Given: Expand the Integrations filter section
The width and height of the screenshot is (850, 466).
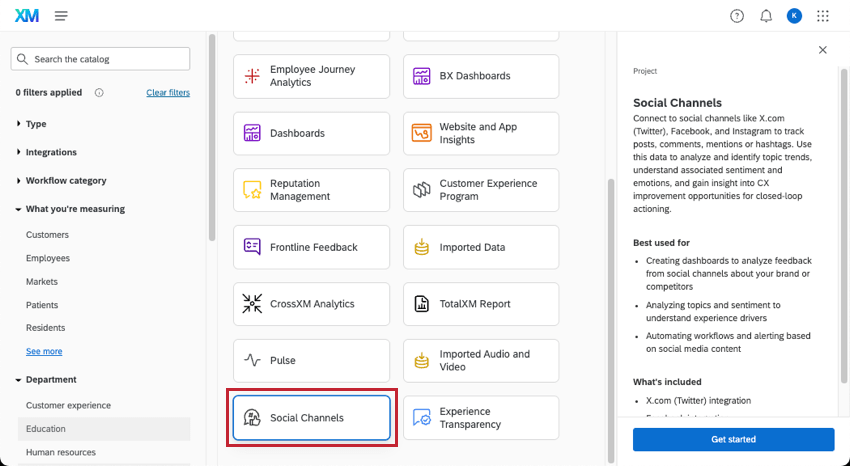Looking at the screenshot, I should pyautogui.click(x=50, y=152).
